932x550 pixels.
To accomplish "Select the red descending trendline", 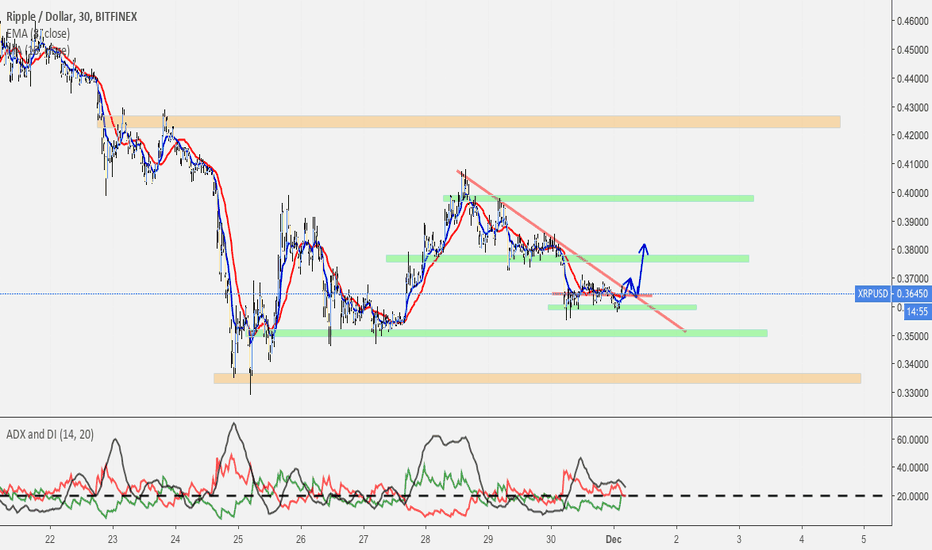I will tap(572, 252).
